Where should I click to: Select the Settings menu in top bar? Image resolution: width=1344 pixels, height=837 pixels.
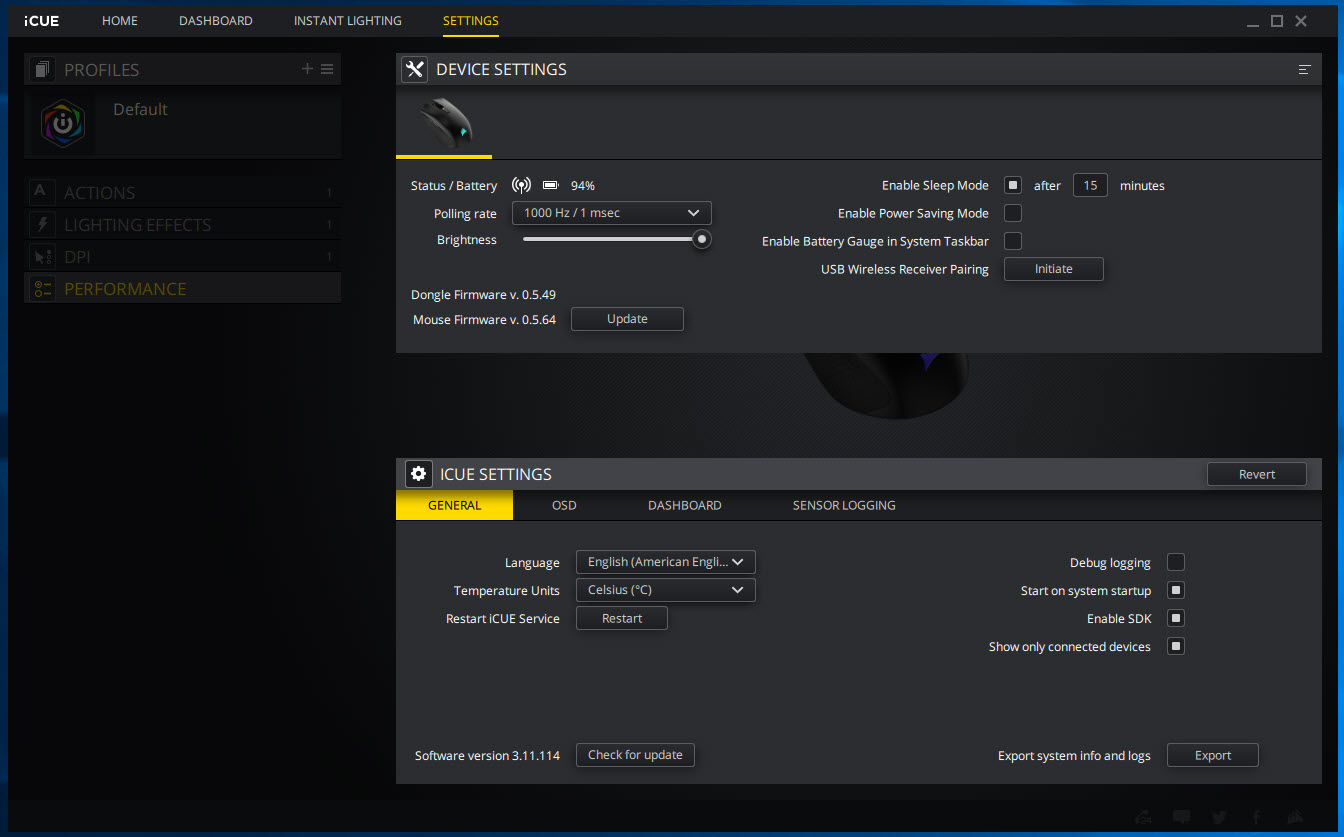(471, 21)
